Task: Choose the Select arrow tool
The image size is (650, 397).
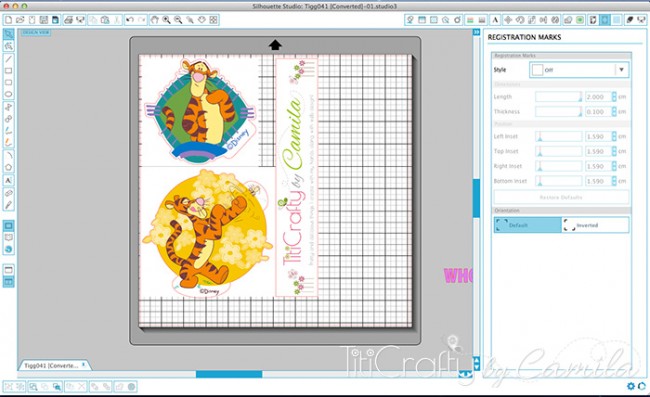Action: click(x=8, y=34)
